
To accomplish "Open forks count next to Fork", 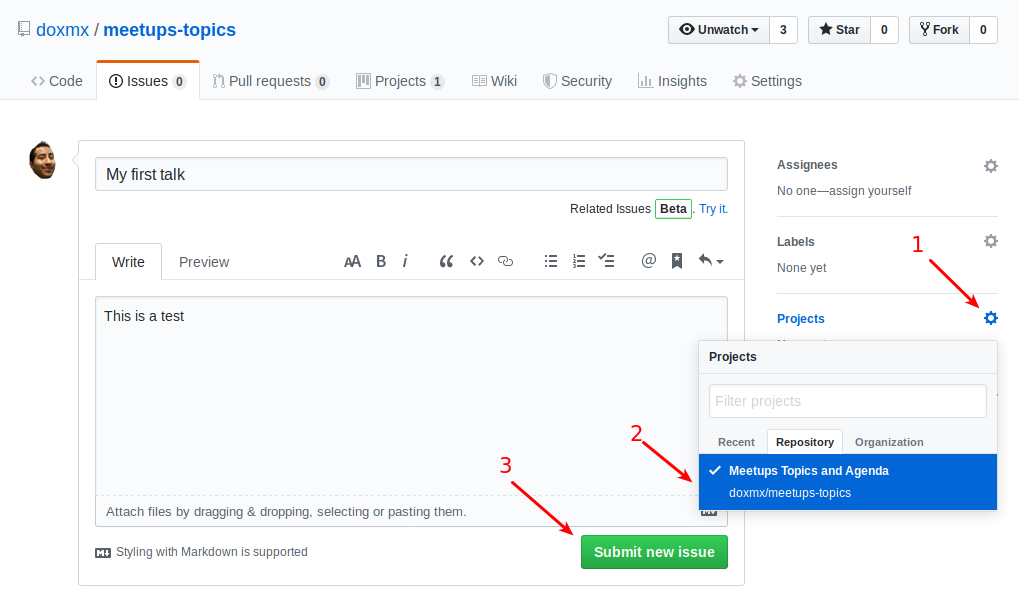I will pyautogui.click(x=983, y=30).
